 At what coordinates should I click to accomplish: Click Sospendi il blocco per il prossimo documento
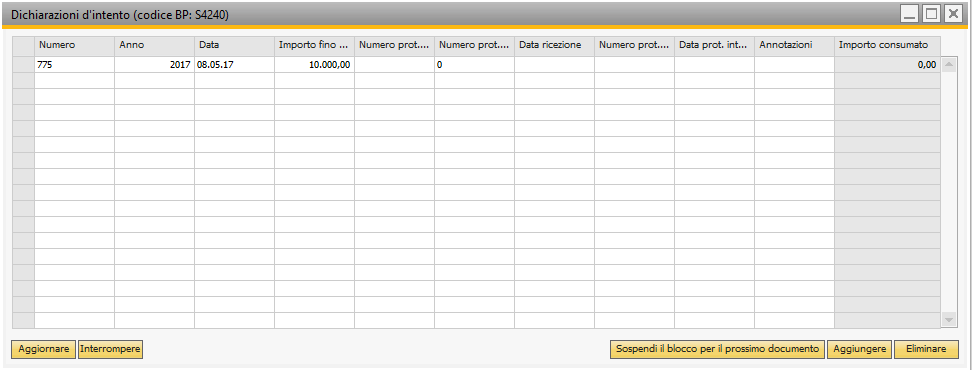click(x=718, y=349)
